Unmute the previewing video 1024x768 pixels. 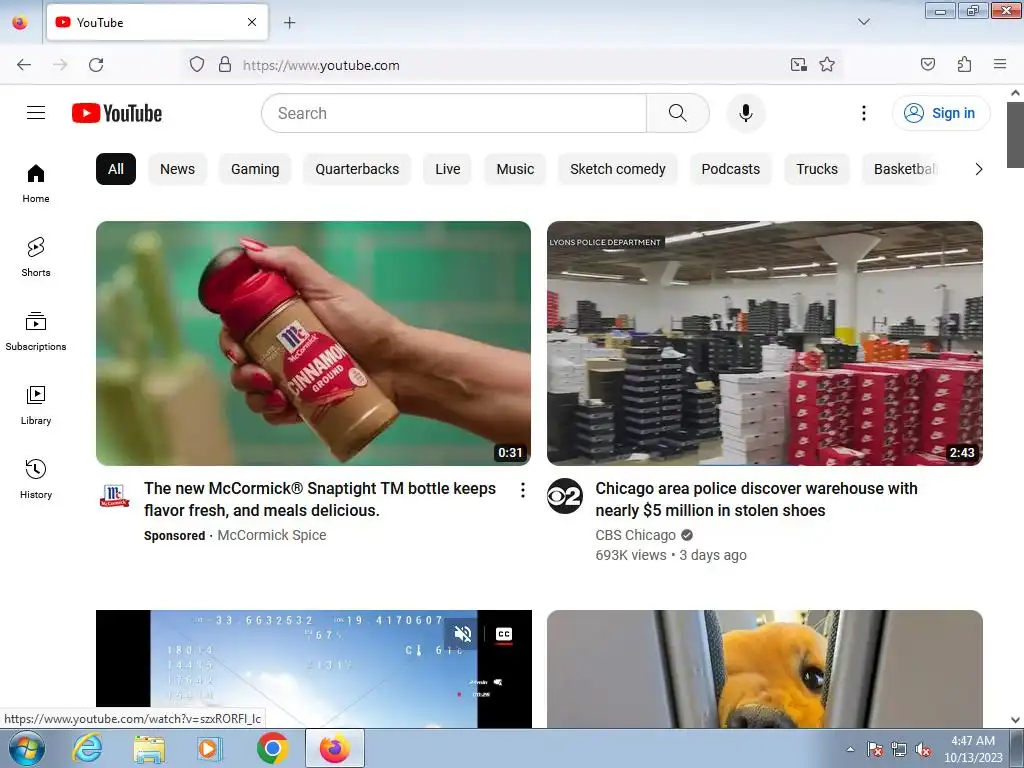[x=463, y=633]
